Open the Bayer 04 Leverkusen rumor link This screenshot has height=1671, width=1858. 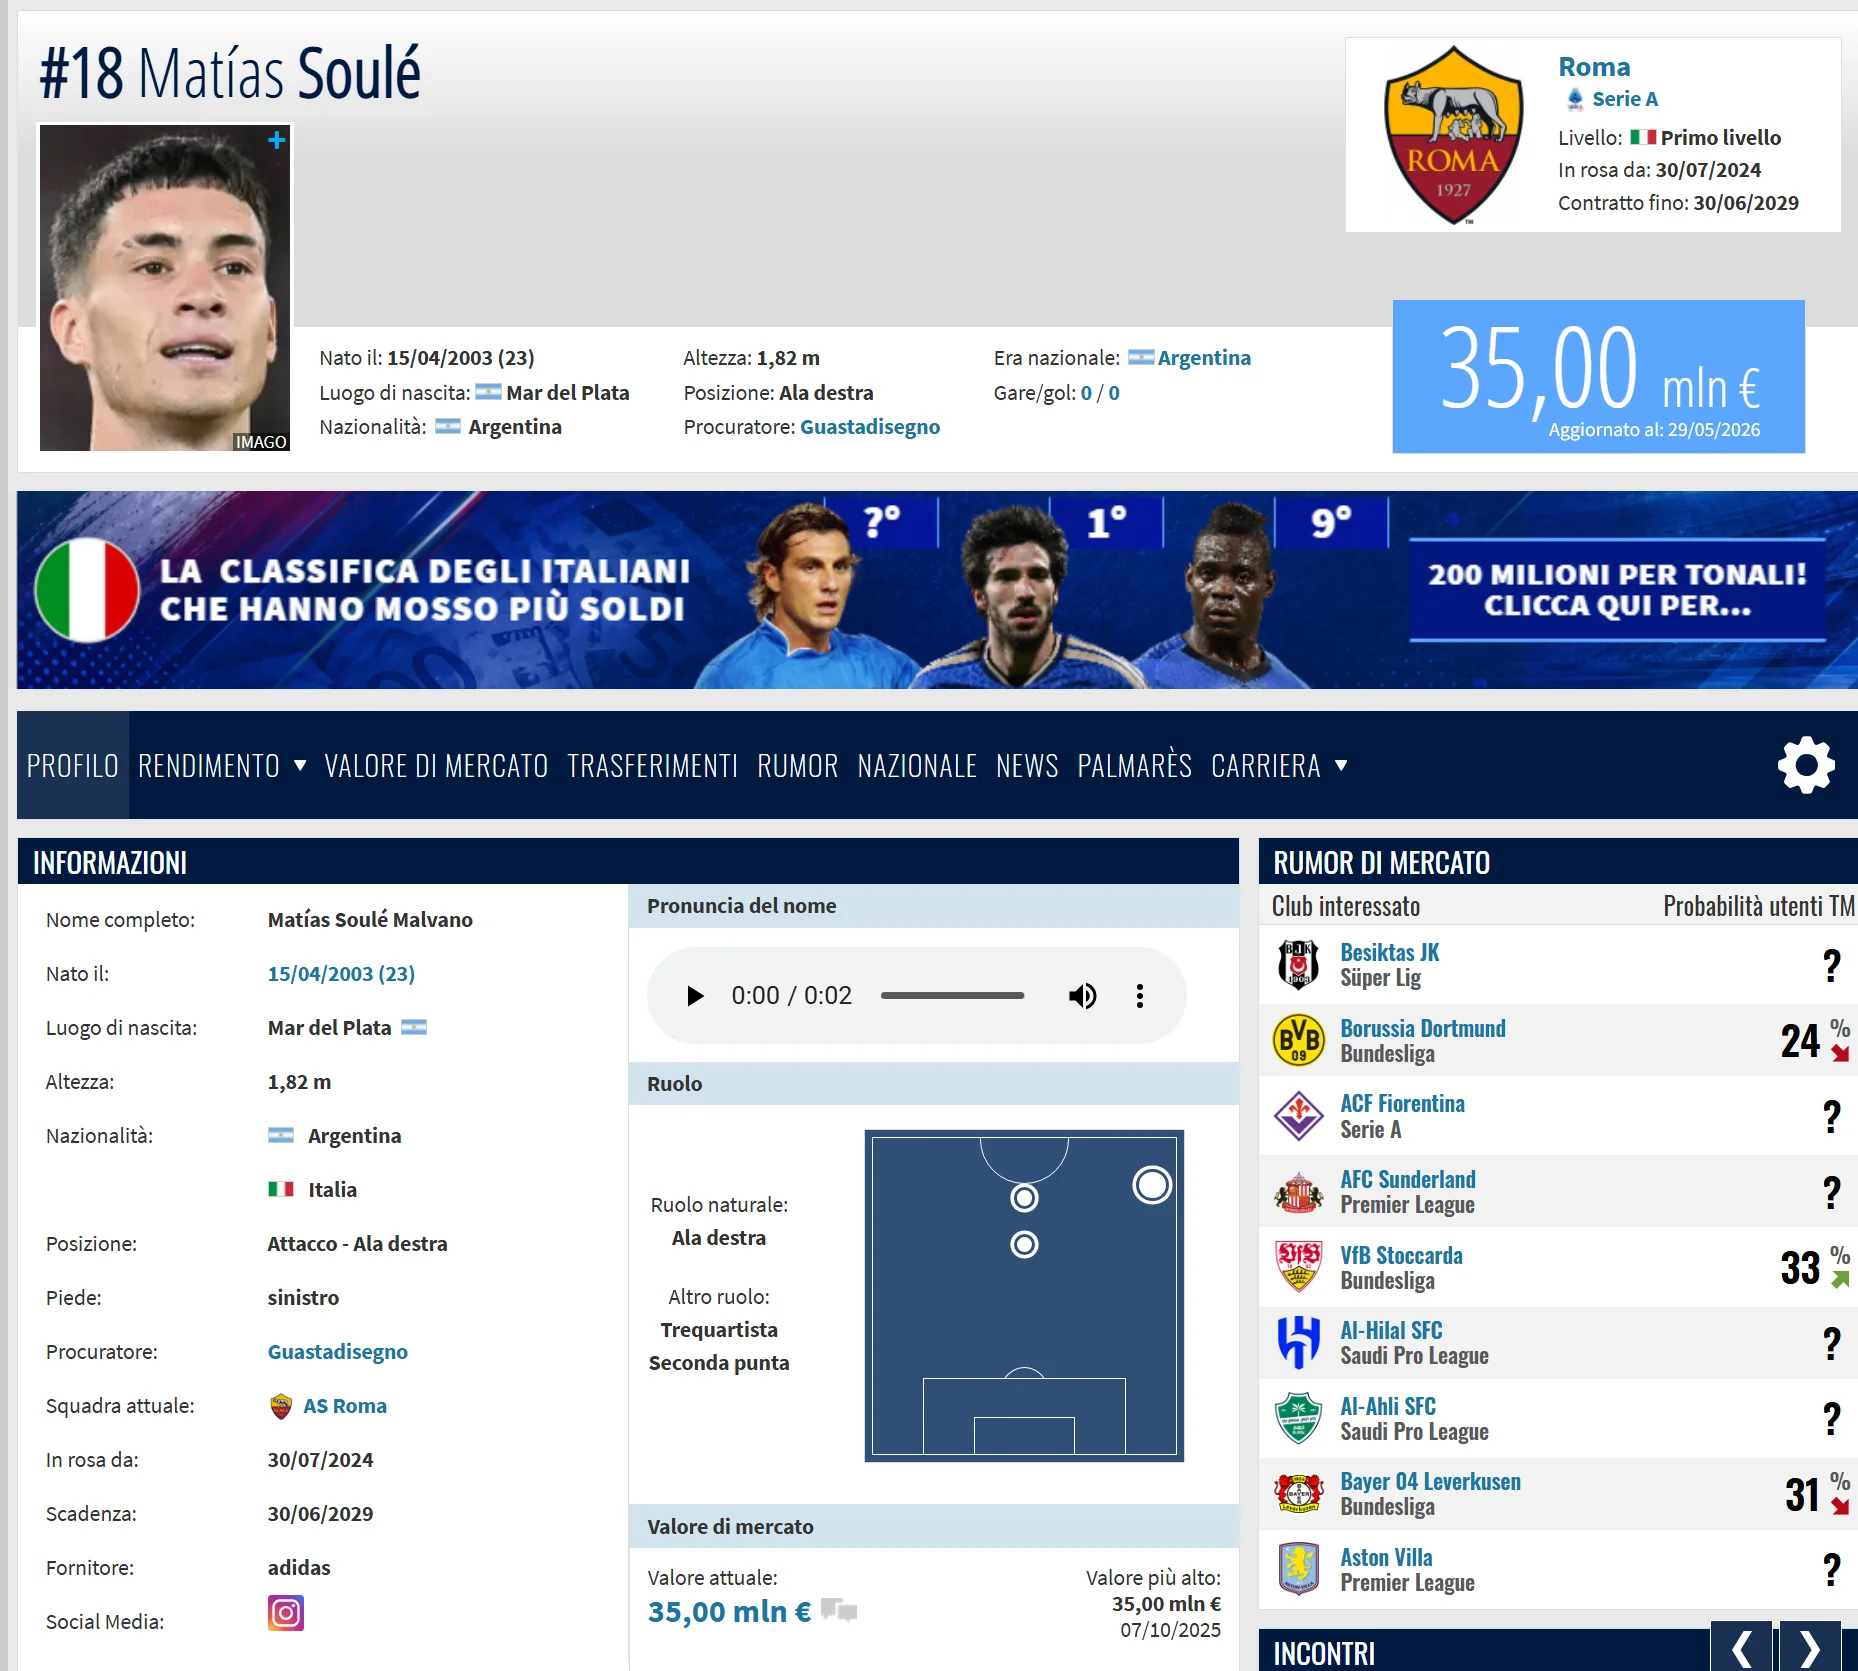pyautogui.click(x=1431, y=1481)
